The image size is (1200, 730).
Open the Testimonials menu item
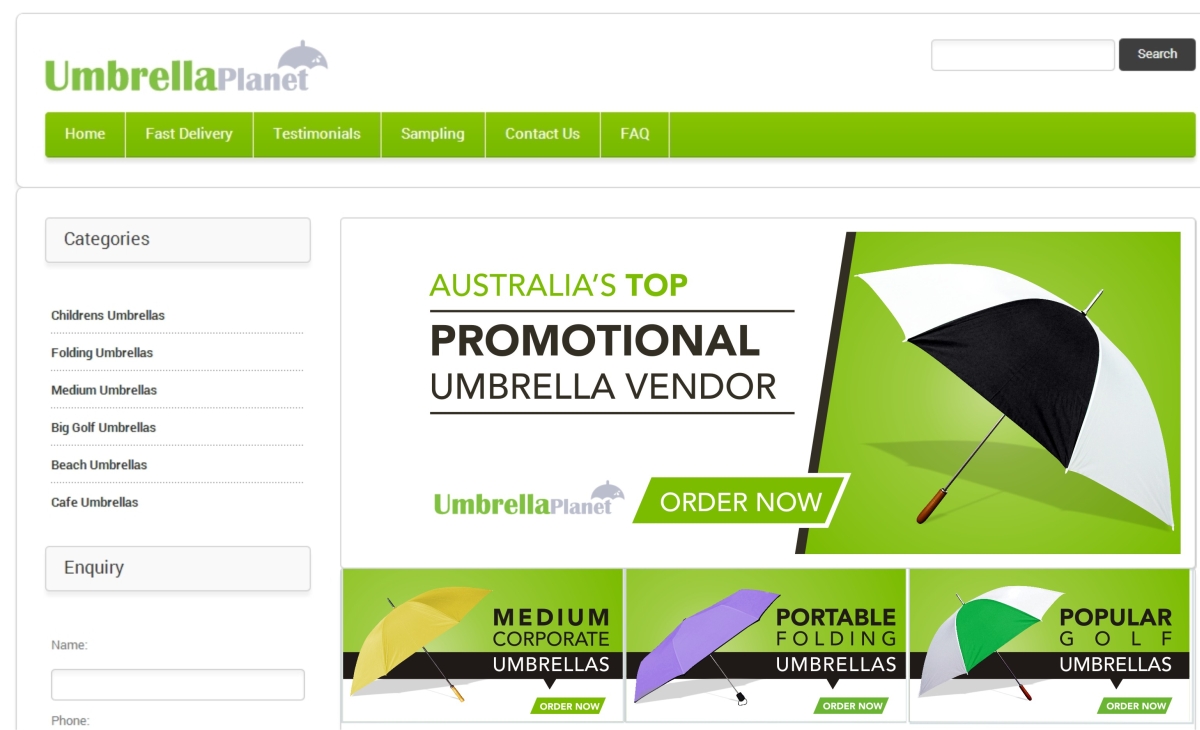[317, 134]
